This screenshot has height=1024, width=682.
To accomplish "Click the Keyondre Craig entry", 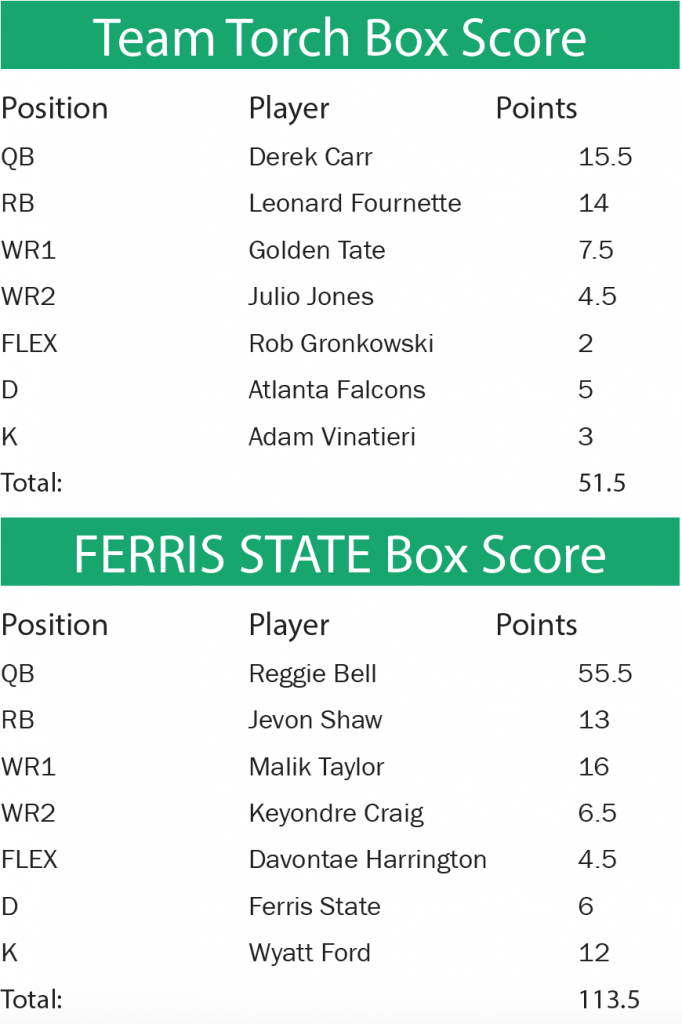I will click(x=336, y=814).
